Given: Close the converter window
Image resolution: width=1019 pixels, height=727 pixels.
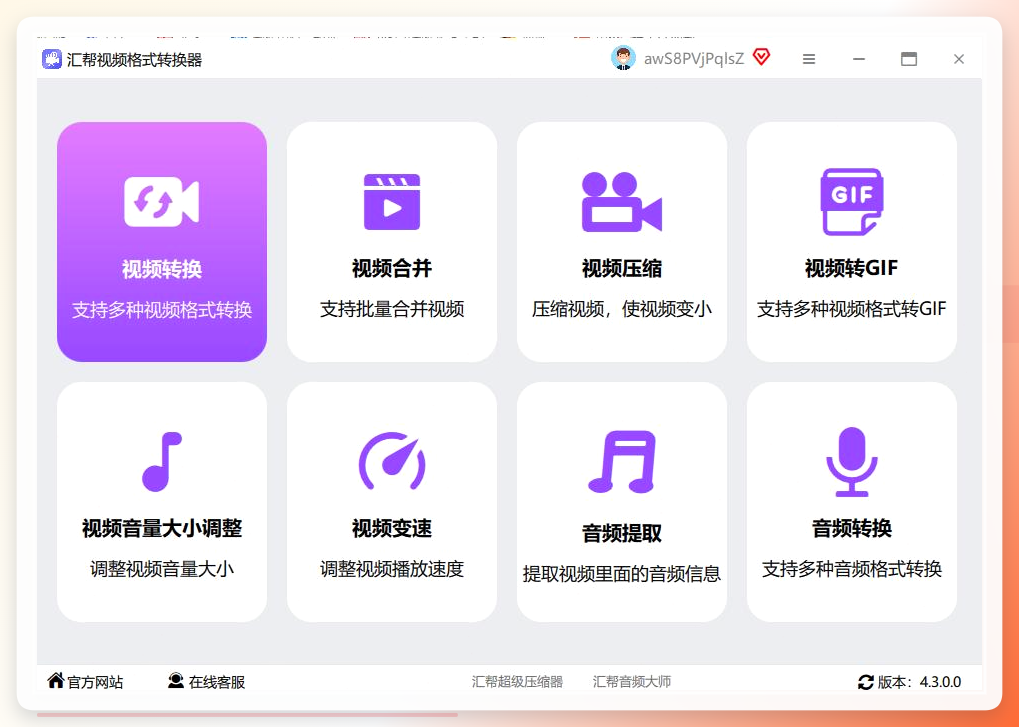Looking at the screenshot, I should [959, 59].
